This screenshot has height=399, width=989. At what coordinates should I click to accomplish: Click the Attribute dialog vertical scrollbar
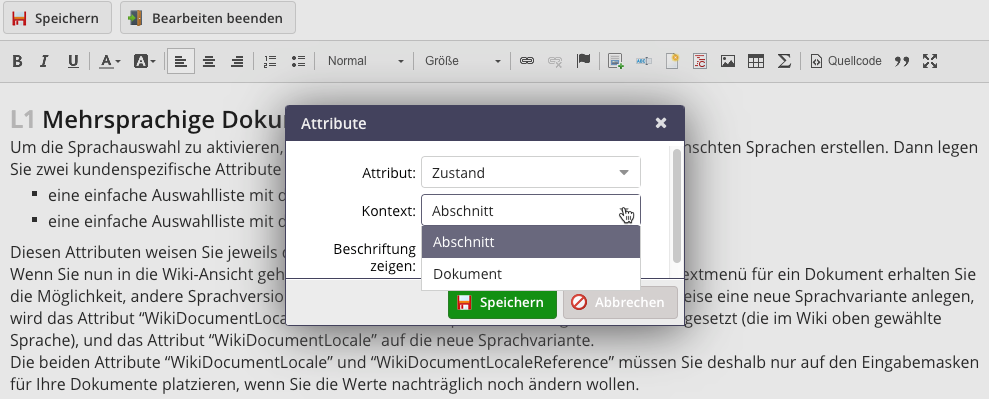point(677,205)
